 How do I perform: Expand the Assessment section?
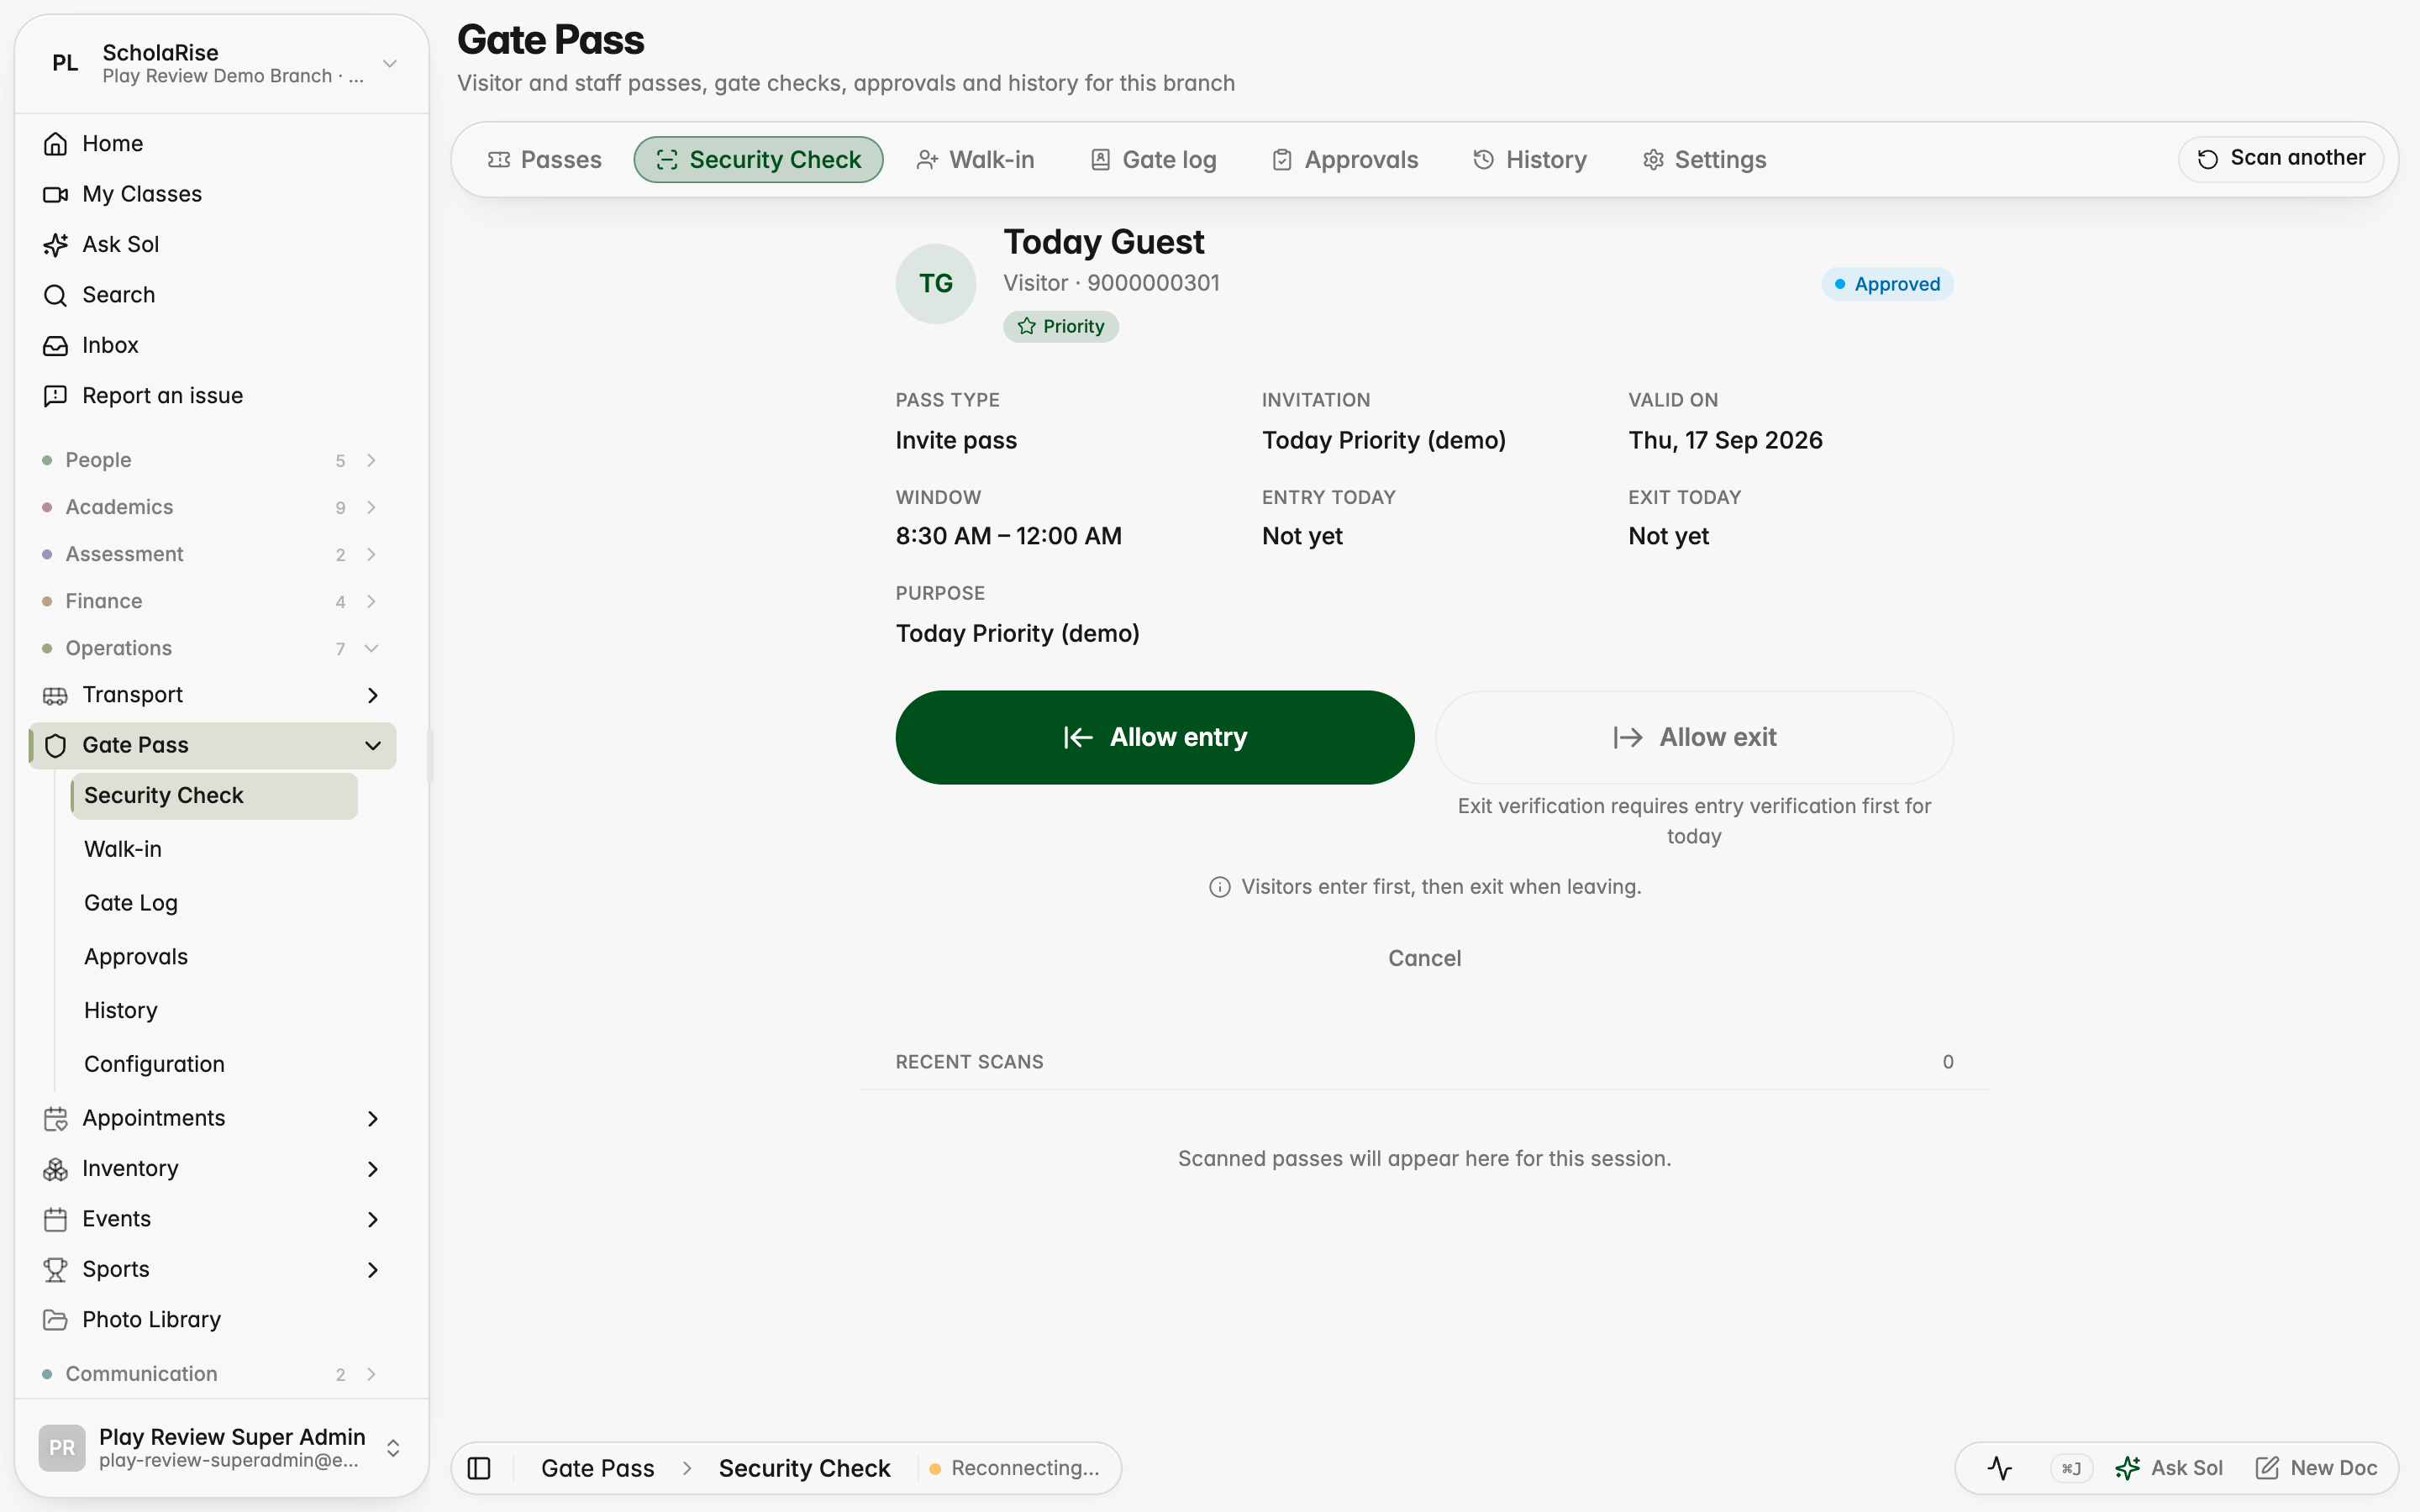coord(213,554)
